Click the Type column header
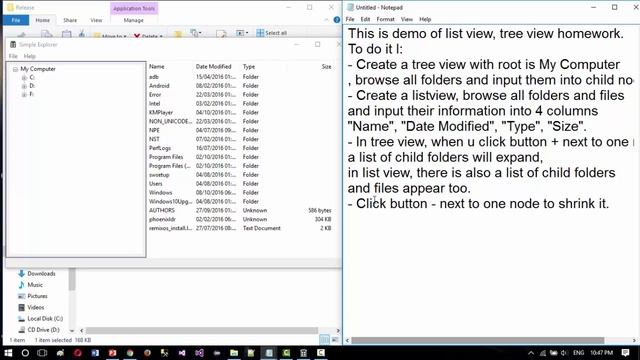Viewport: 640px width, 360px height. tap(249, 67)
